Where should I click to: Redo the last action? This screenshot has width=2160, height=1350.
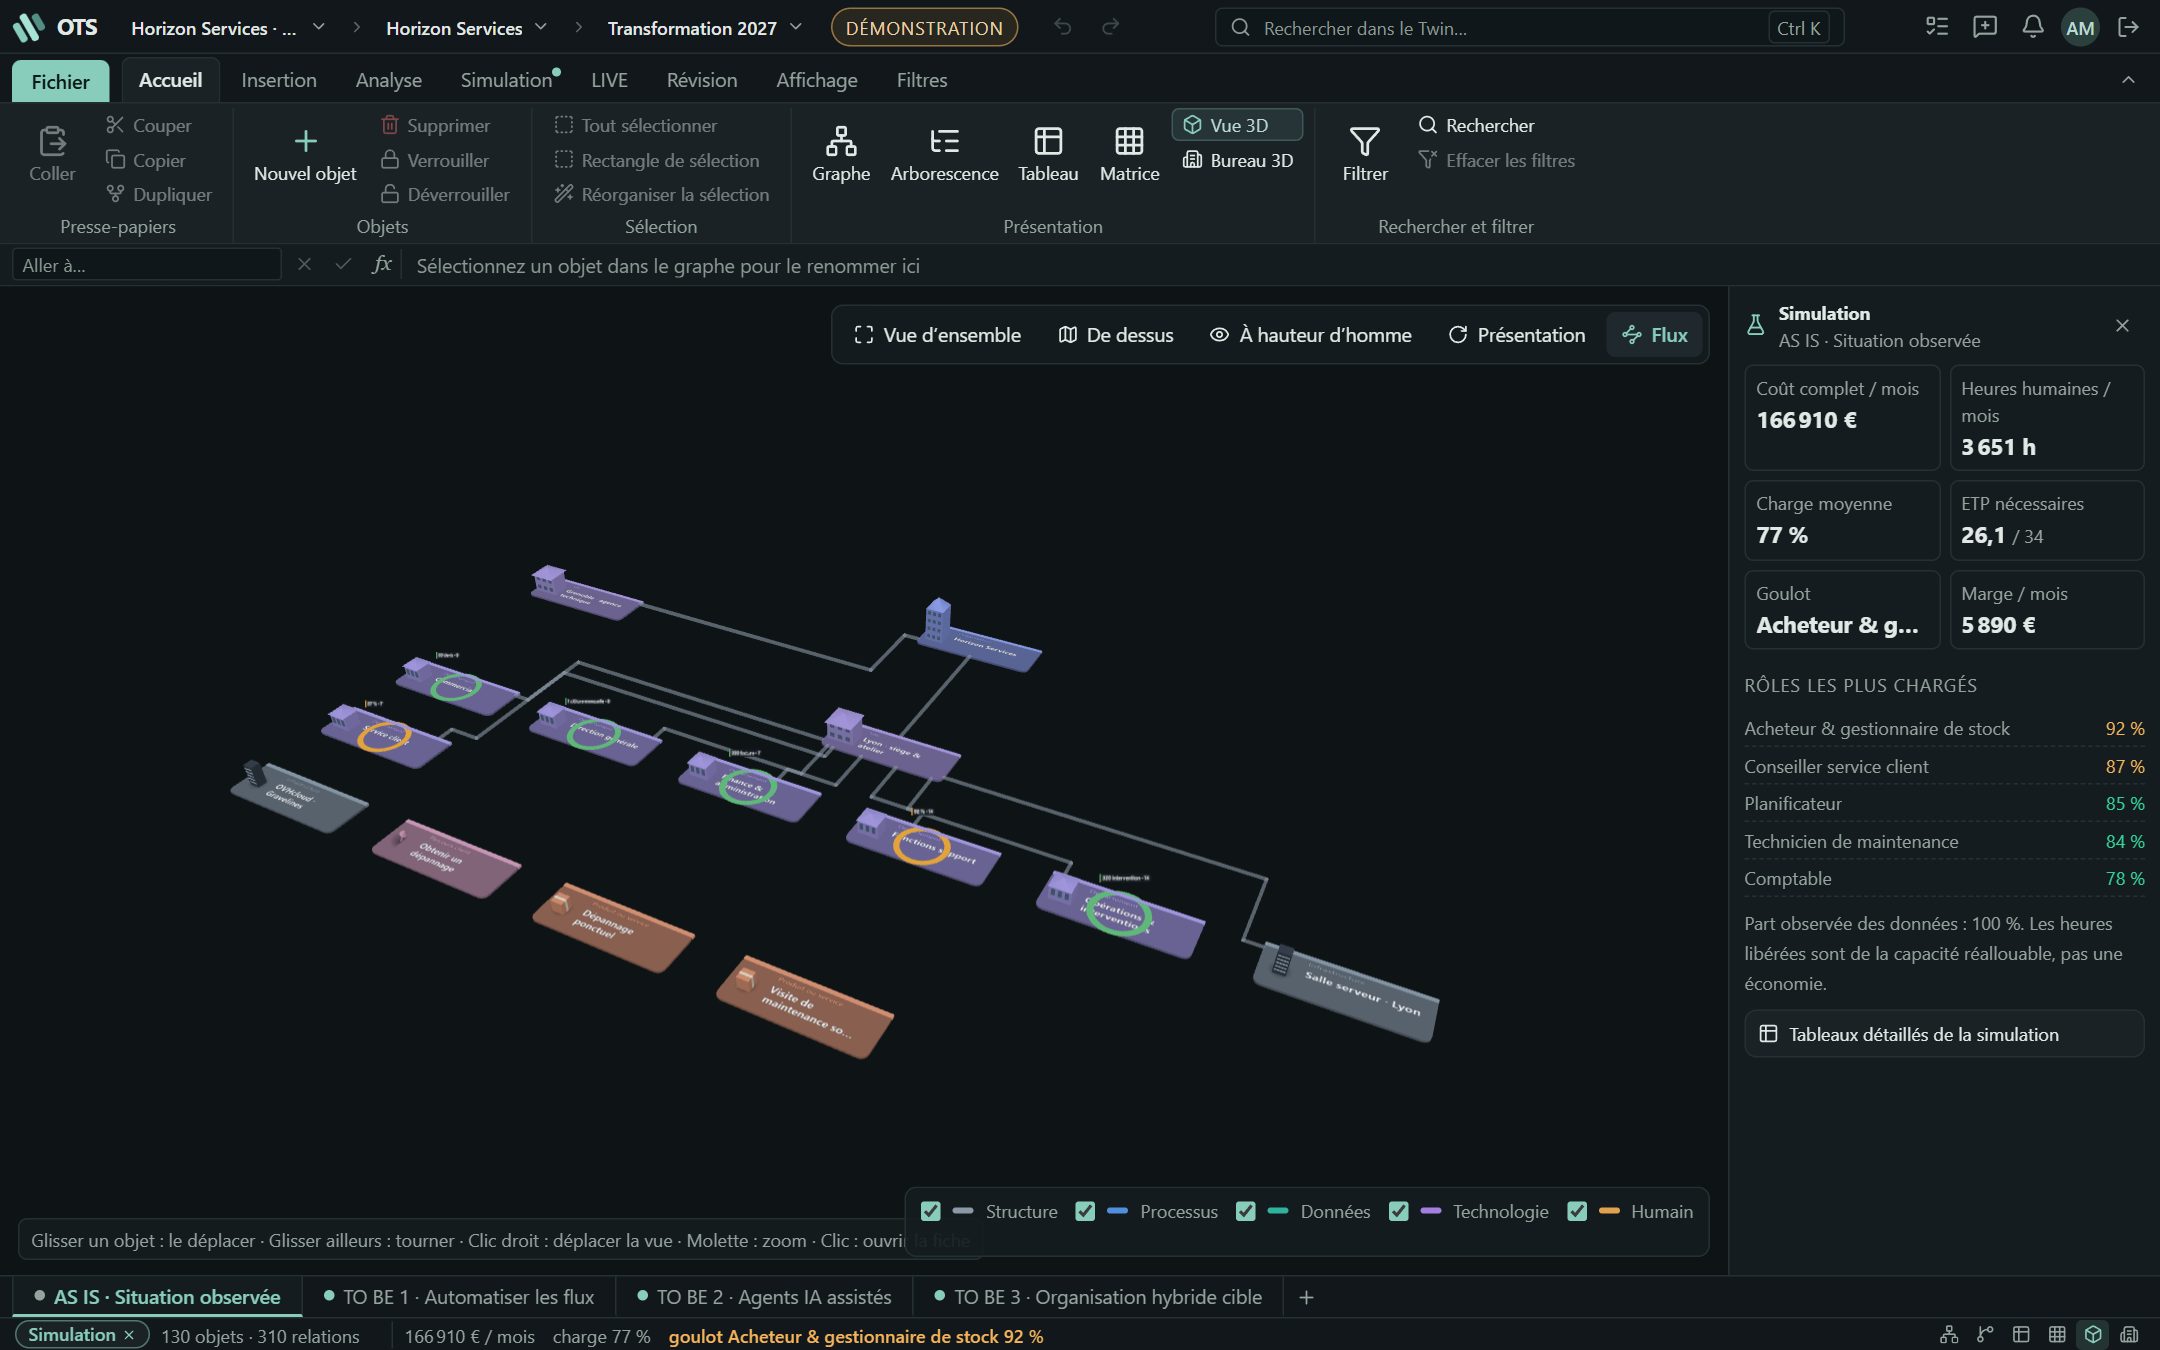(1111, 28)
